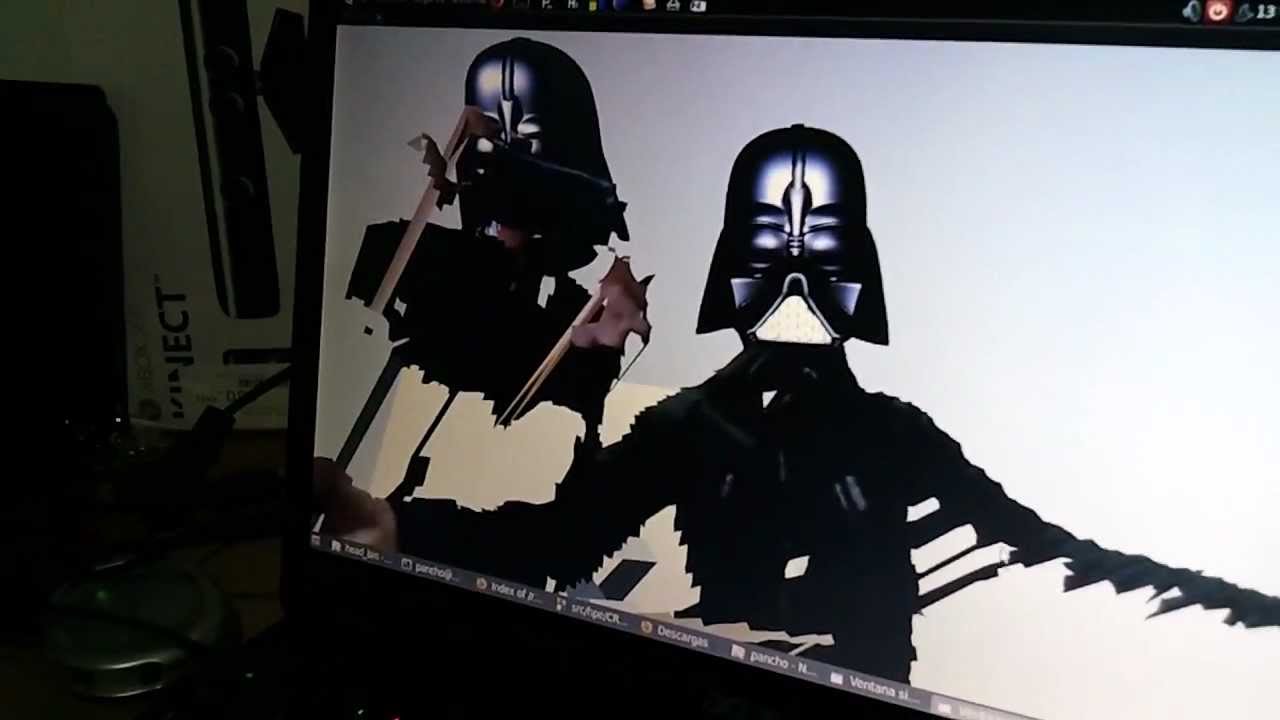Click the red power icon in top panel
The height and width of the screenshot is (720, 1280).
click(x=1217, y=11)
